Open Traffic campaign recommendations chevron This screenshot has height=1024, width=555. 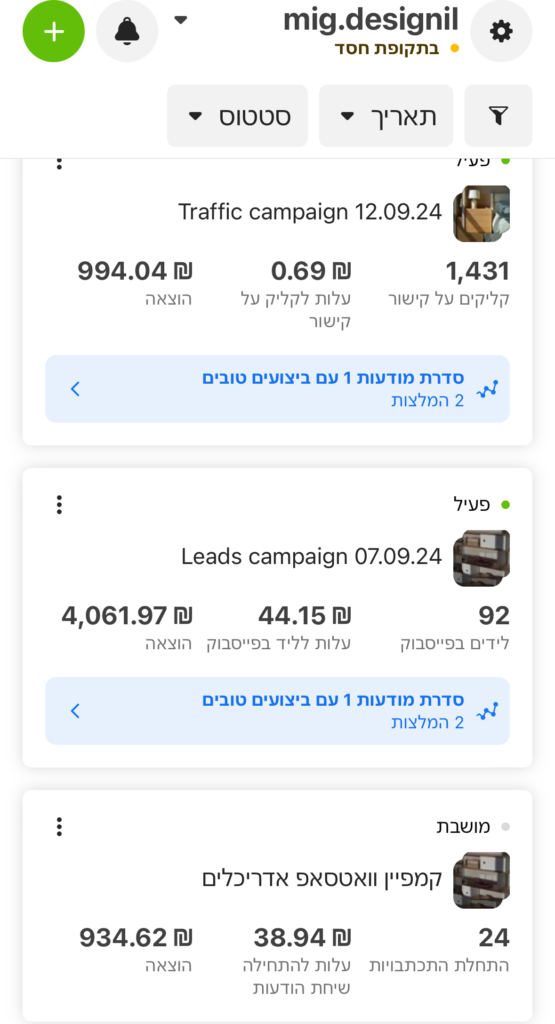75,389
